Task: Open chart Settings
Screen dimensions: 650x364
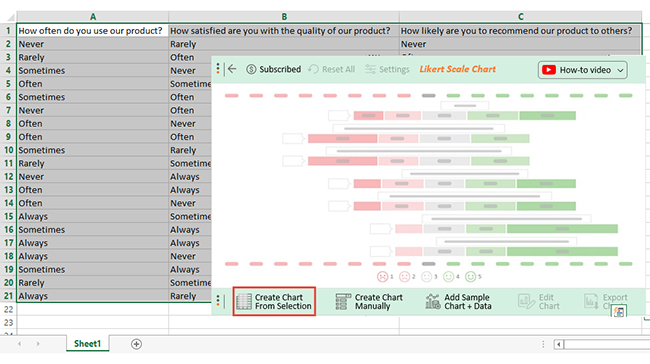Action: point(387,69)
